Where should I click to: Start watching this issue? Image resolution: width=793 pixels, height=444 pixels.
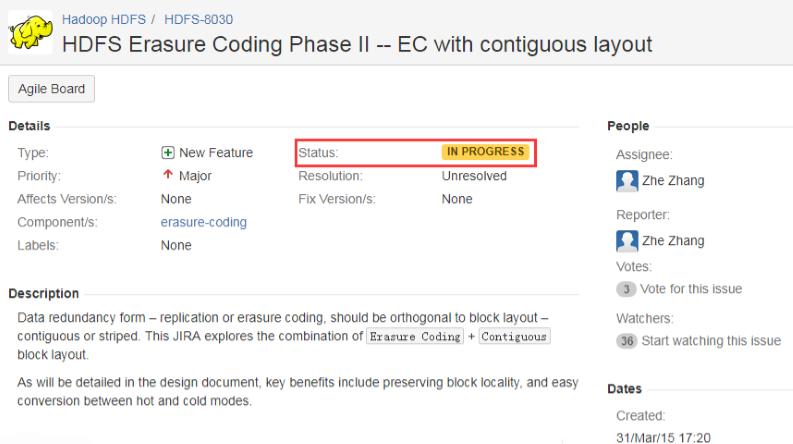pos(711,341)
